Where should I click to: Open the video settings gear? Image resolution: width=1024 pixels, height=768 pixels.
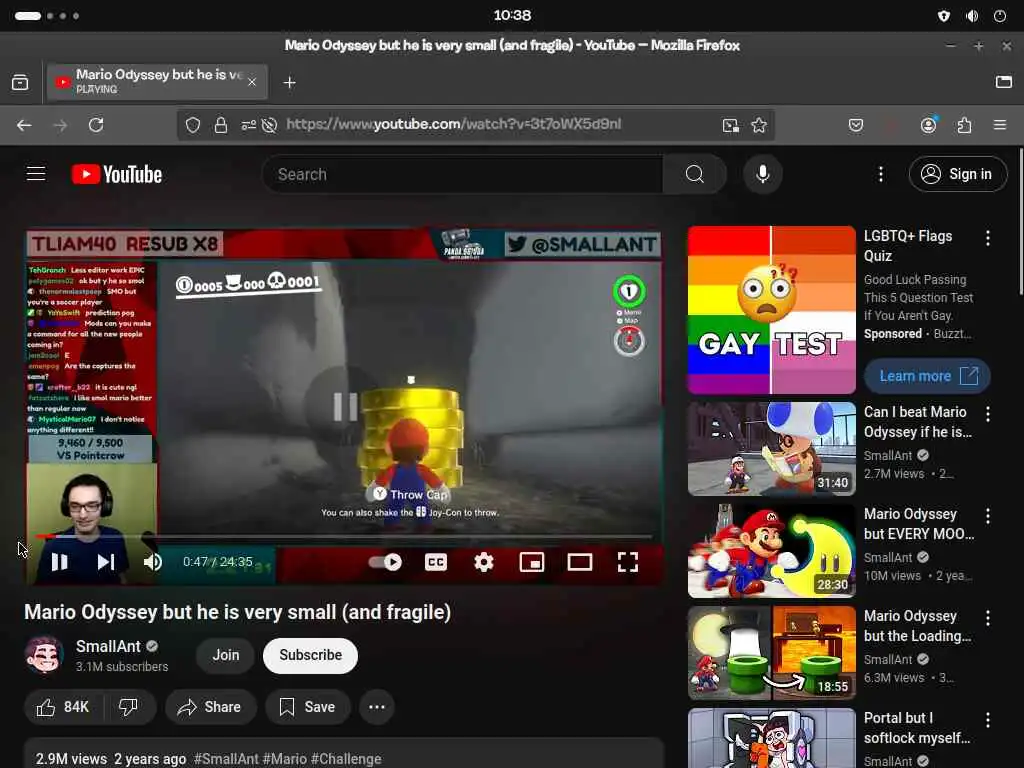[x=483, y=562]
